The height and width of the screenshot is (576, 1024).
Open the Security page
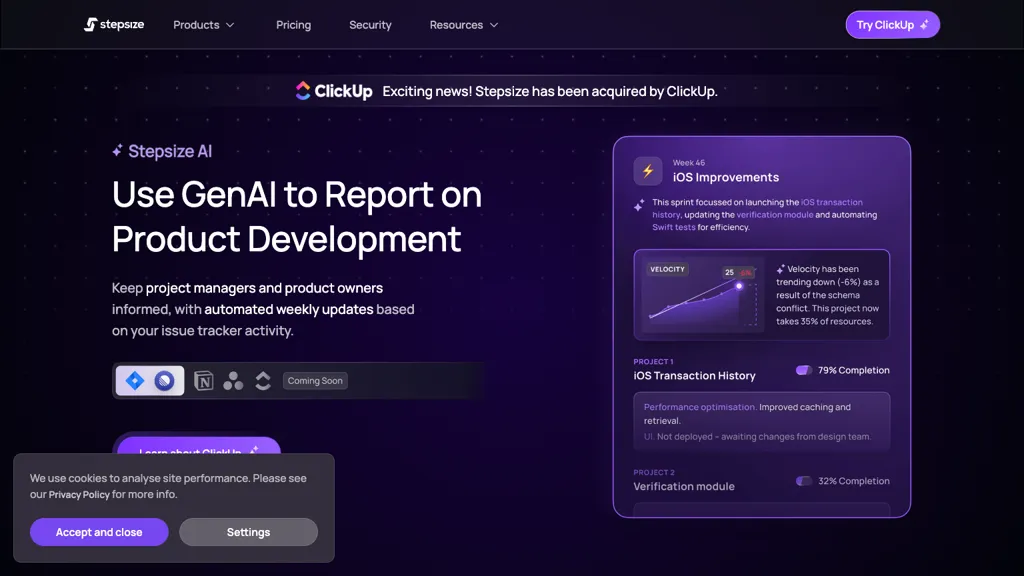(370, 25)
